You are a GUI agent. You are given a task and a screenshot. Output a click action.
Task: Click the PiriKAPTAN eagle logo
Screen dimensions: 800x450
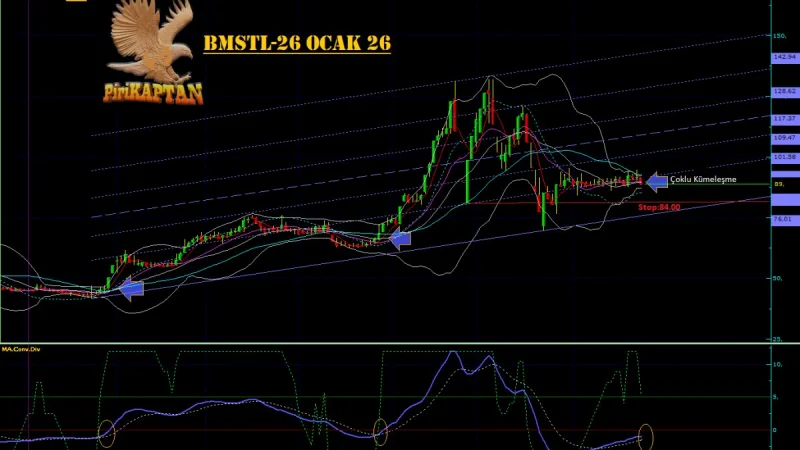153,52
